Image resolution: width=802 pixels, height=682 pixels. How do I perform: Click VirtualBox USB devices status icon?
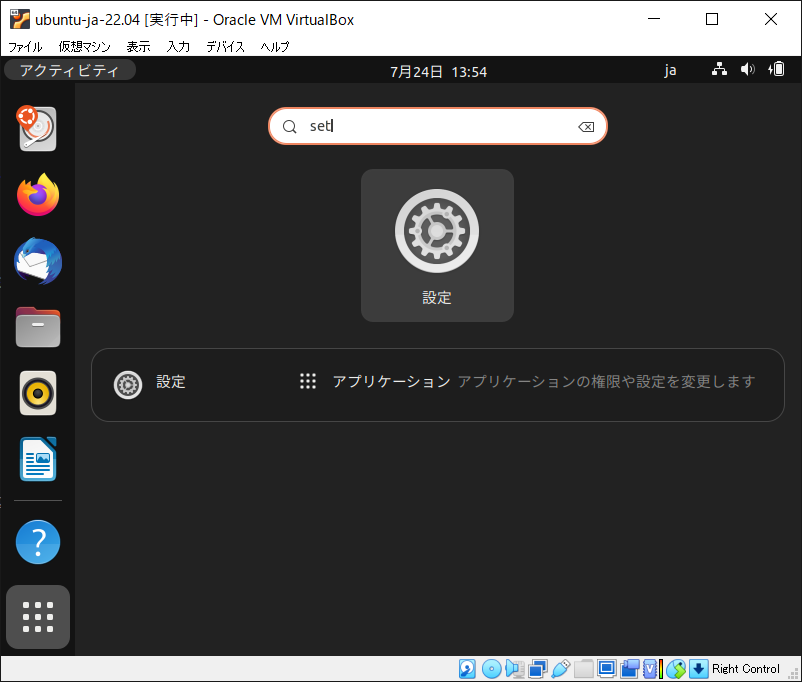point(561,669)
